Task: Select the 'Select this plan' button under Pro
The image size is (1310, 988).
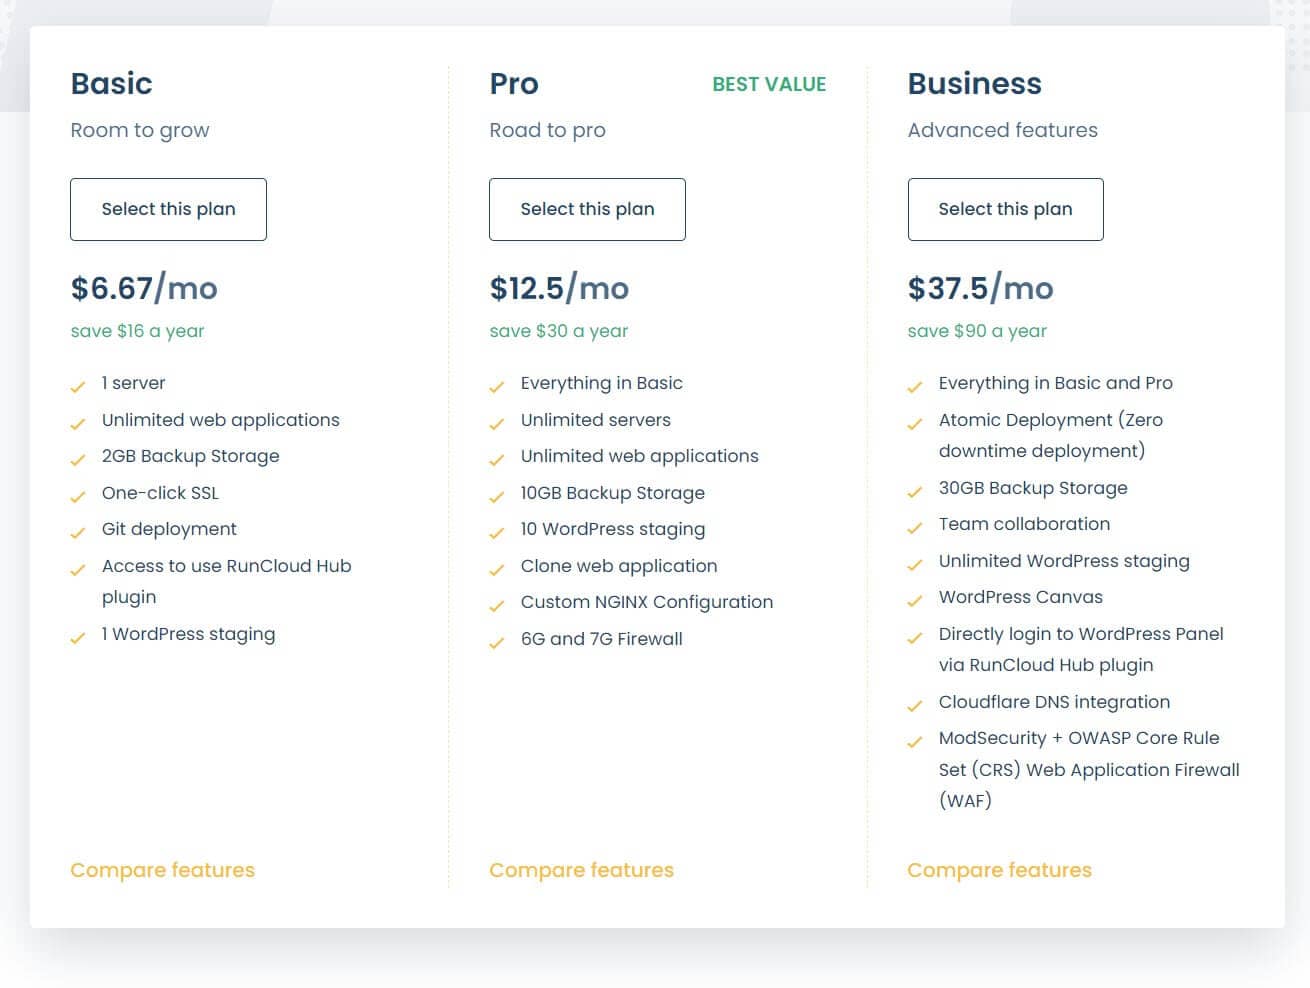Action: [x=587, y=209]
